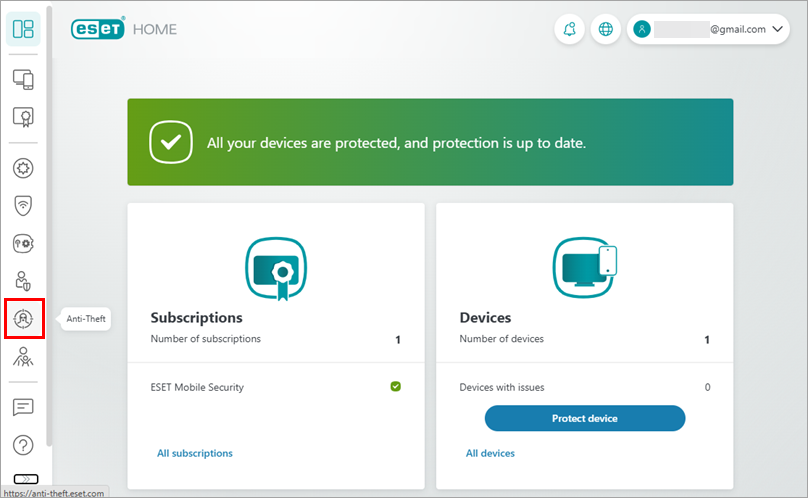Open the Wi-Fi shield sidebar icon
808x498 pixels.
(23, 205)
